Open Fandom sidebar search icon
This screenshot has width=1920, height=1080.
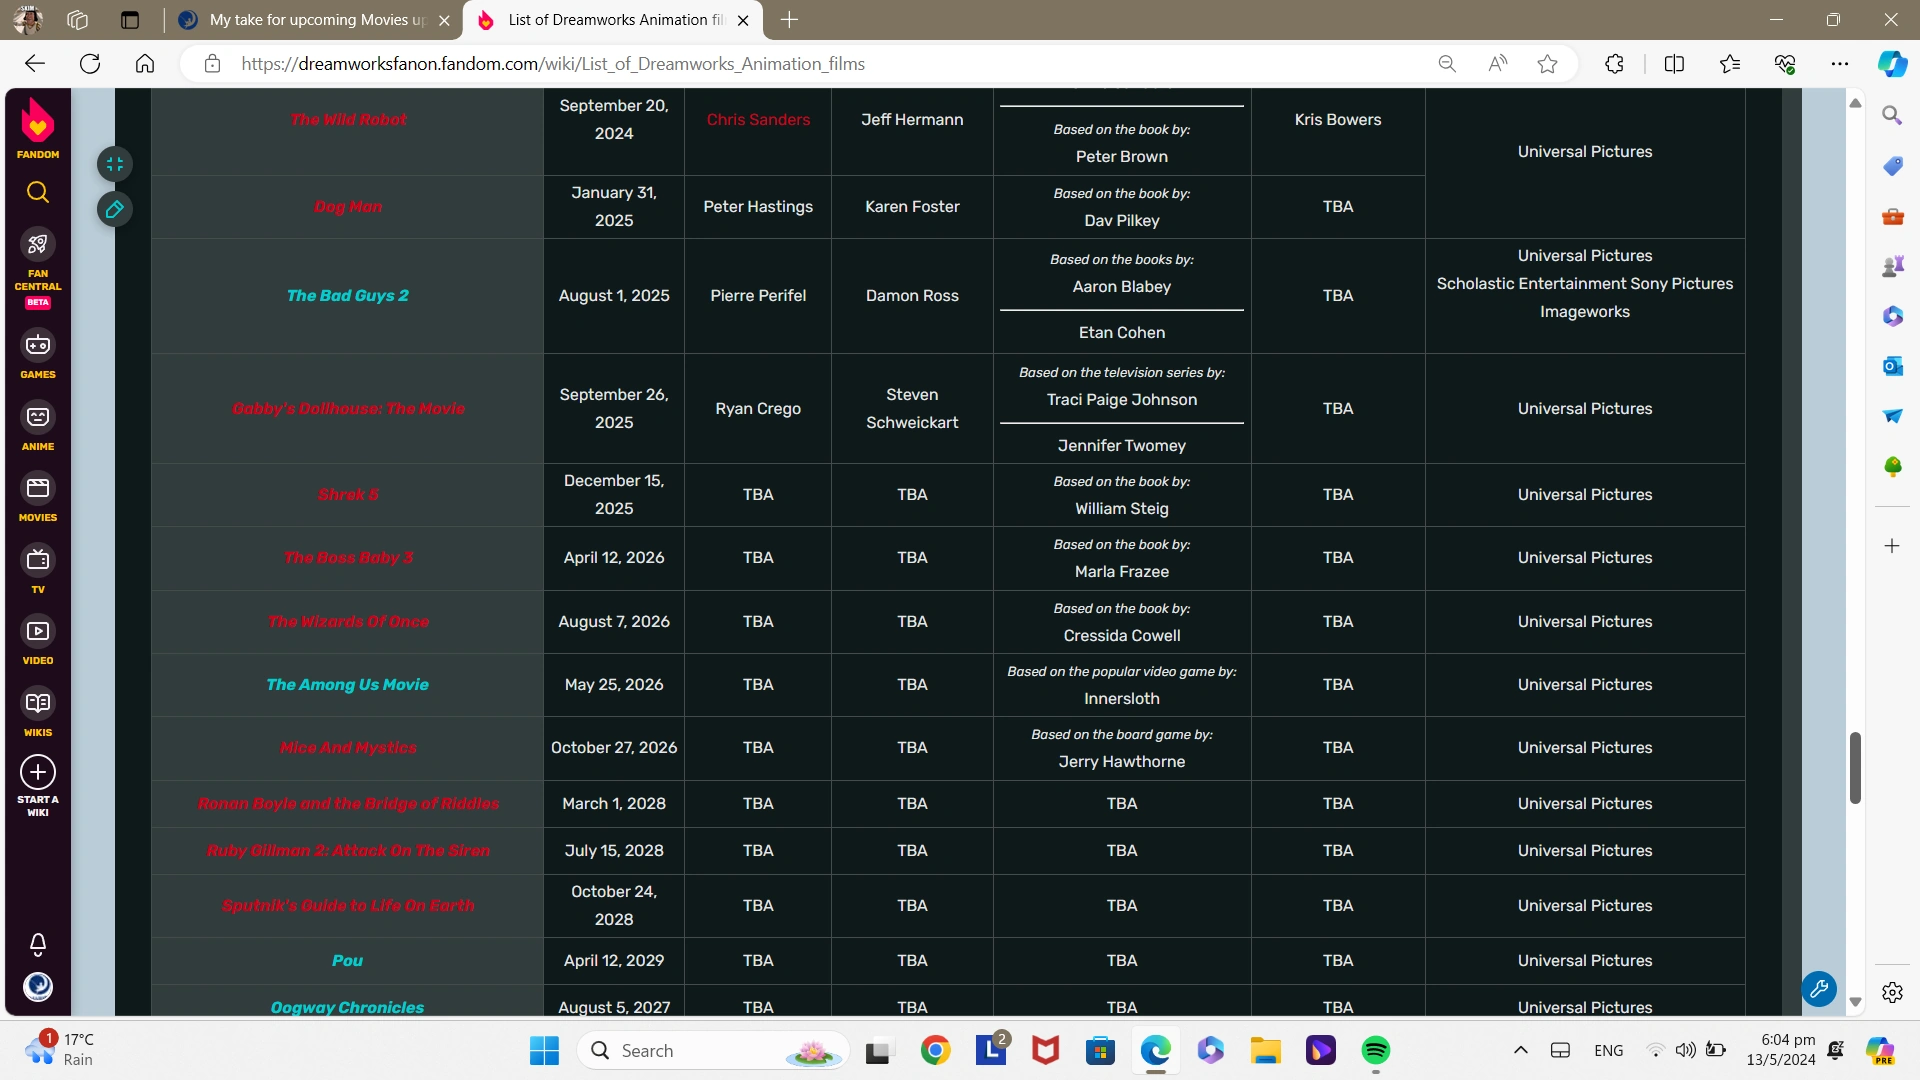pos(38,192)
